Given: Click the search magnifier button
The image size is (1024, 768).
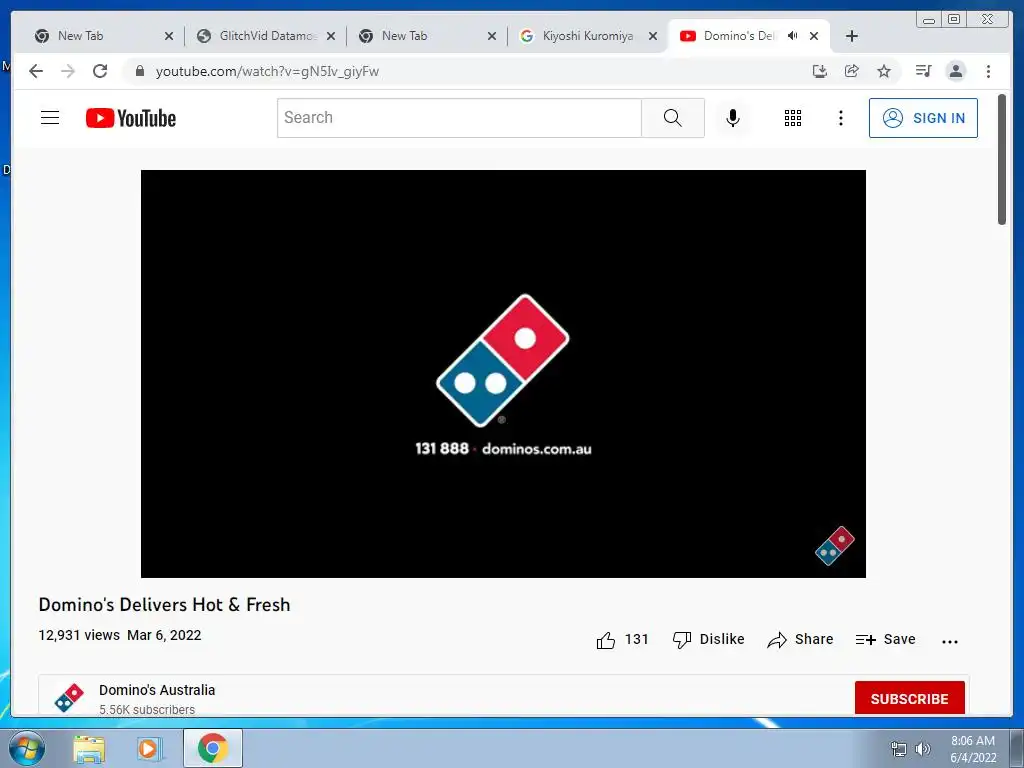Looking at the screenshot, I should pos(673,118).
